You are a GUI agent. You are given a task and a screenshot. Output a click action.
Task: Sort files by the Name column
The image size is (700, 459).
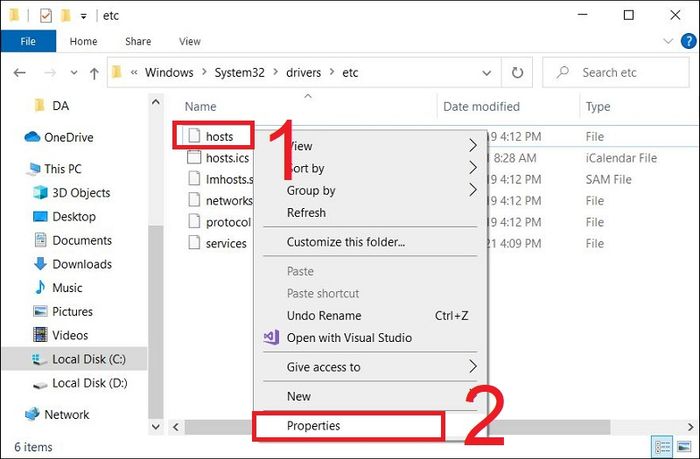200,107
